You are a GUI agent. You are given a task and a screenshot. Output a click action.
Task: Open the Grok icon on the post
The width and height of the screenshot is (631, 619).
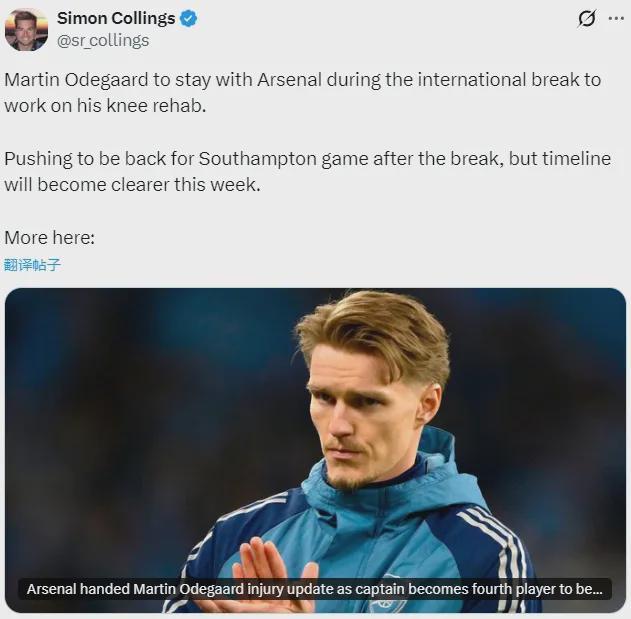[x=587, y=18]
